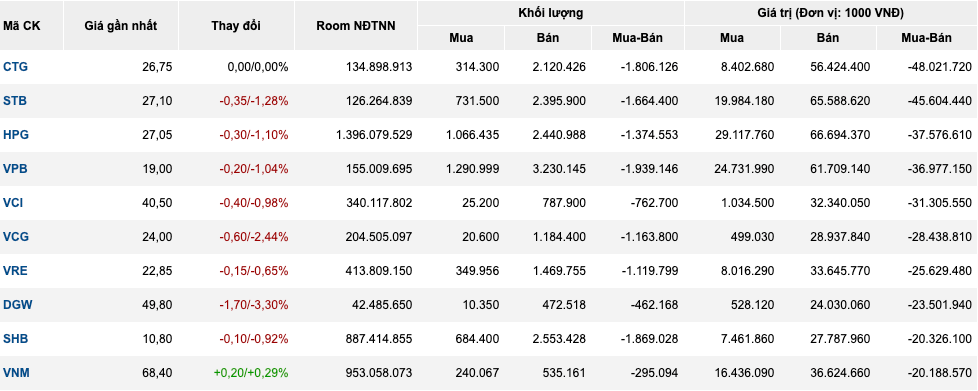Image resolution: width=978 pixels, height=391 pixels.
Task: Open the VNM stock ticker link
Action: point(16,373)
